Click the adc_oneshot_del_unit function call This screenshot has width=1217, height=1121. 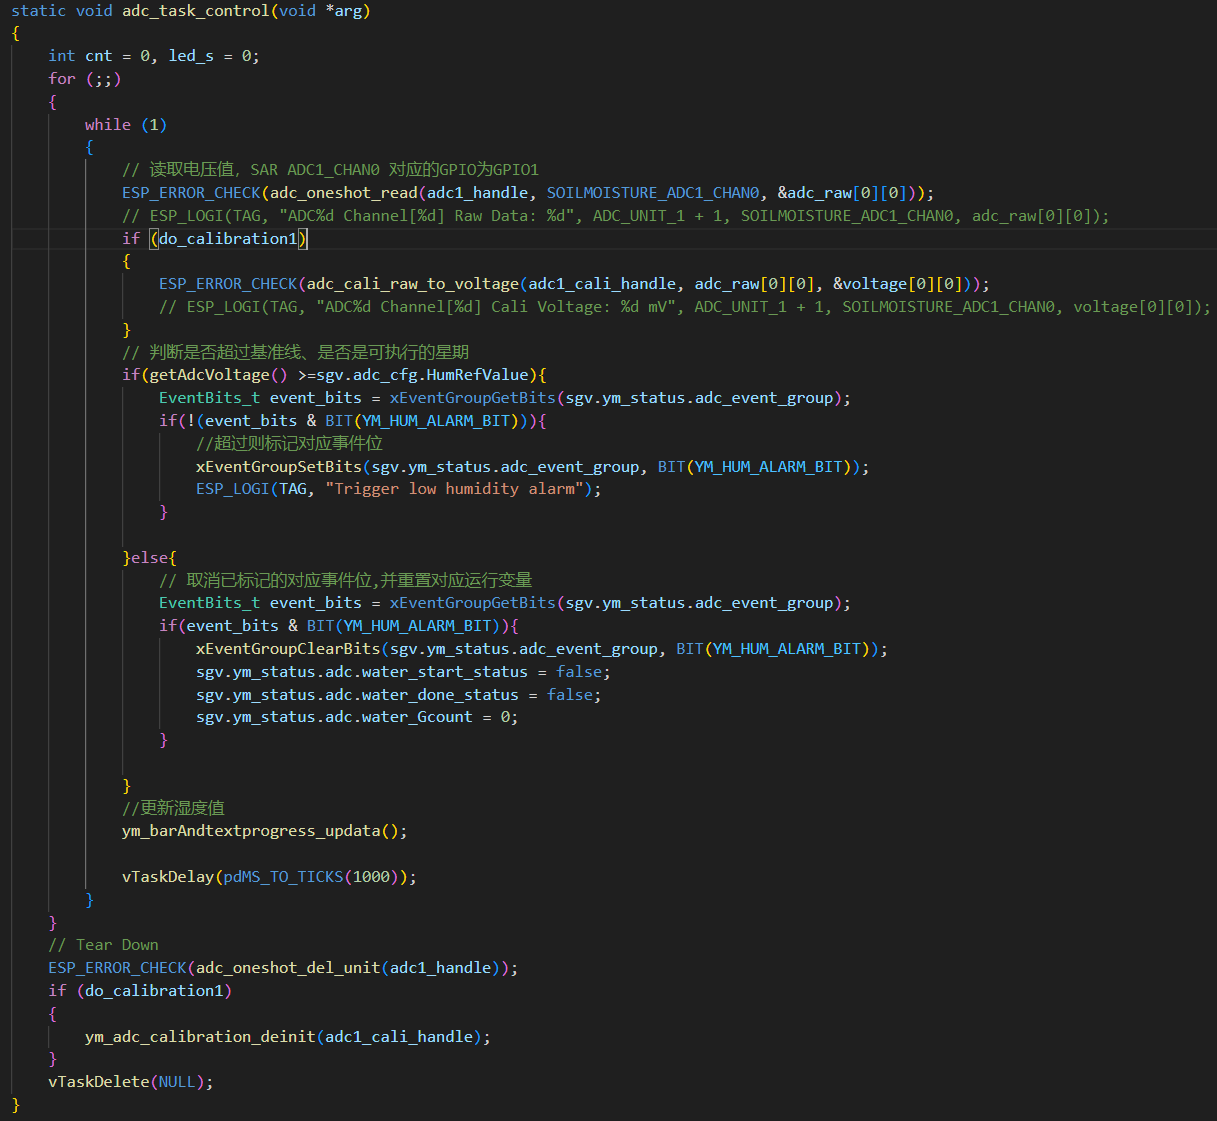287,968
